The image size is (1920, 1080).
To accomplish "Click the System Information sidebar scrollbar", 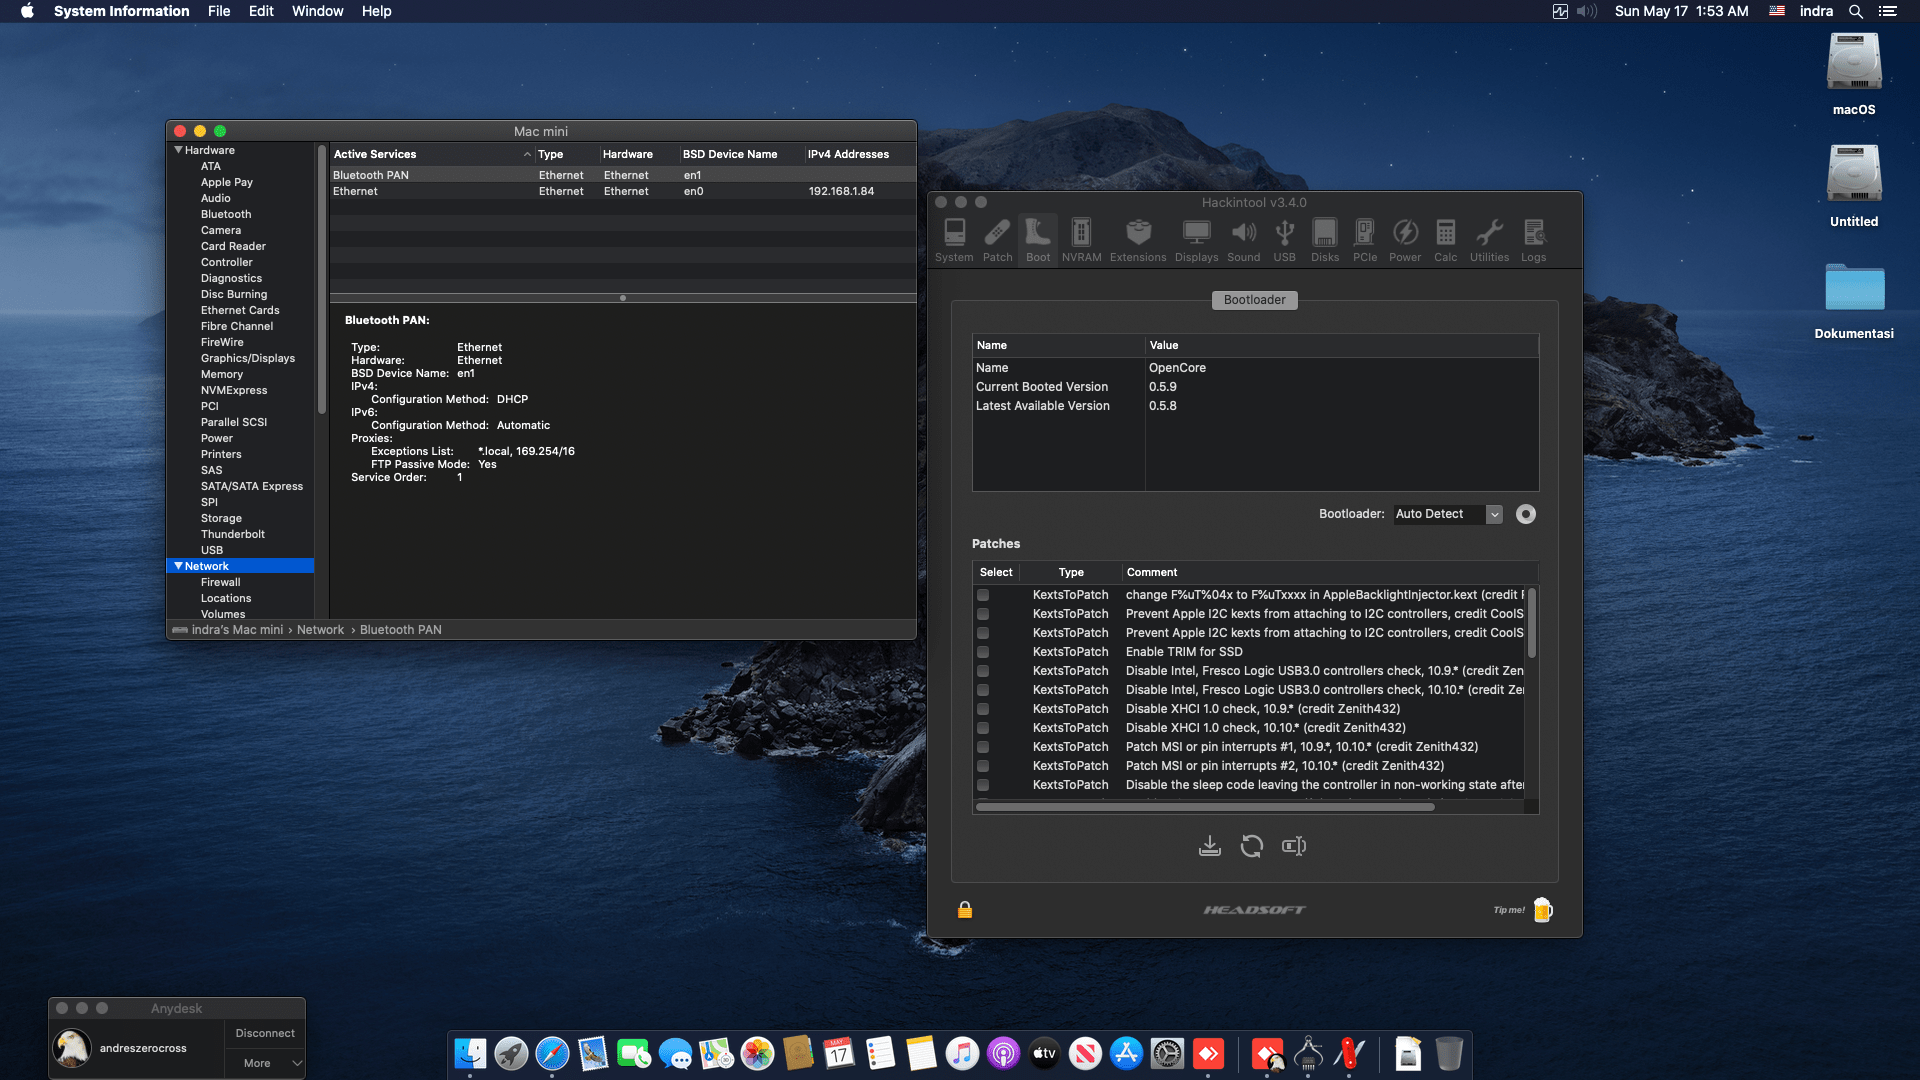I will click(x=322, y=280).
